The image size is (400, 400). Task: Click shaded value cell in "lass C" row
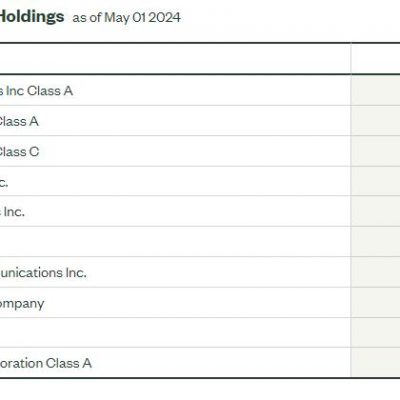(375, 151)
